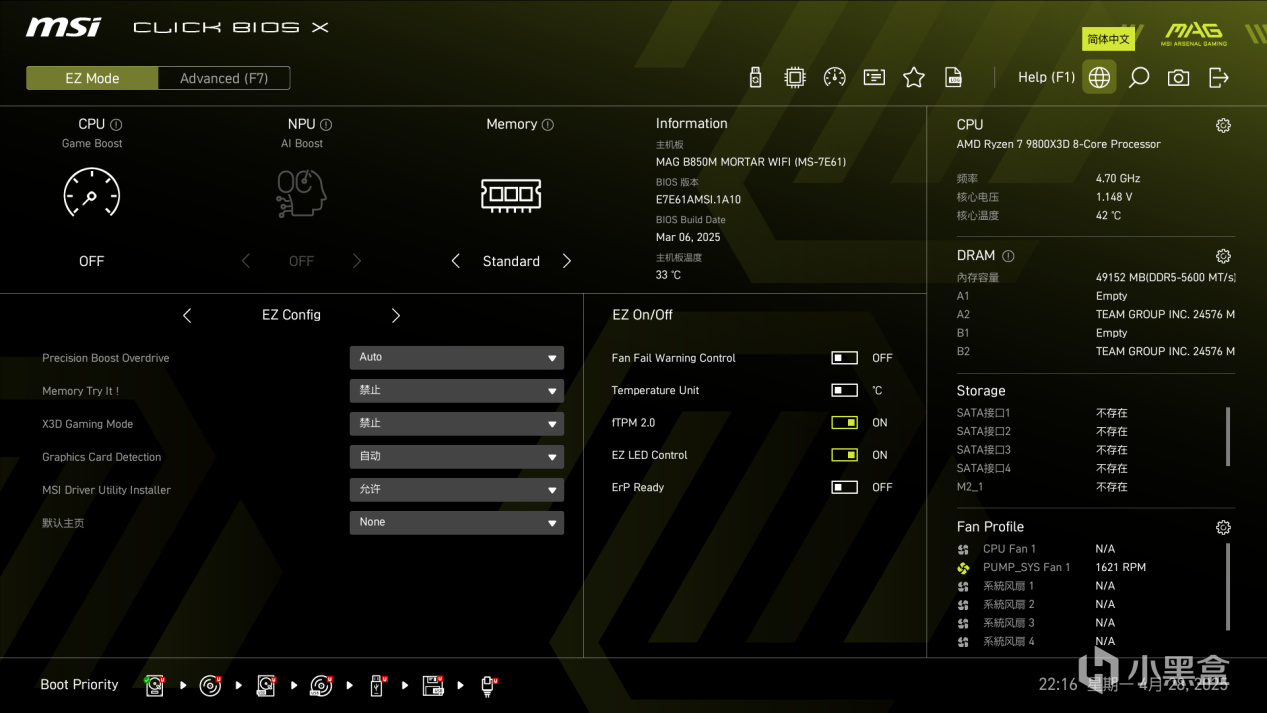Turn off EZ LED Control switch
1267x713 pixels.
click(844, 455)
